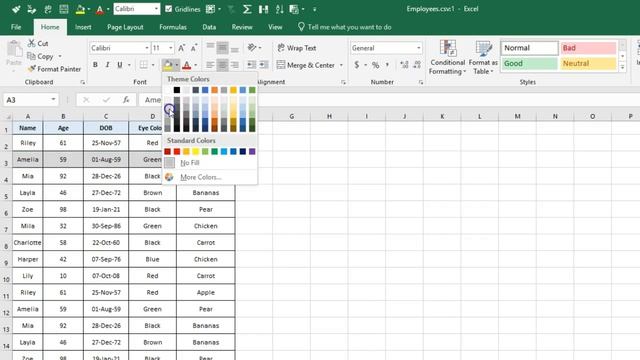Apply the Normal cell style
Image resolution: width=640 pixels, height=360 pixels.
coord(529,48)
